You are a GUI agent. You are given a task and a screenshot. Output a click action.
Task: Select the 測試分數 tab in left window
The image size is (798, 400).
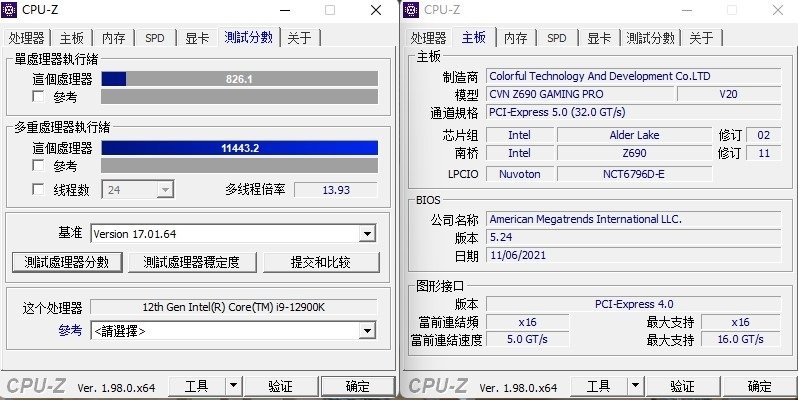[x=249, y=37]
